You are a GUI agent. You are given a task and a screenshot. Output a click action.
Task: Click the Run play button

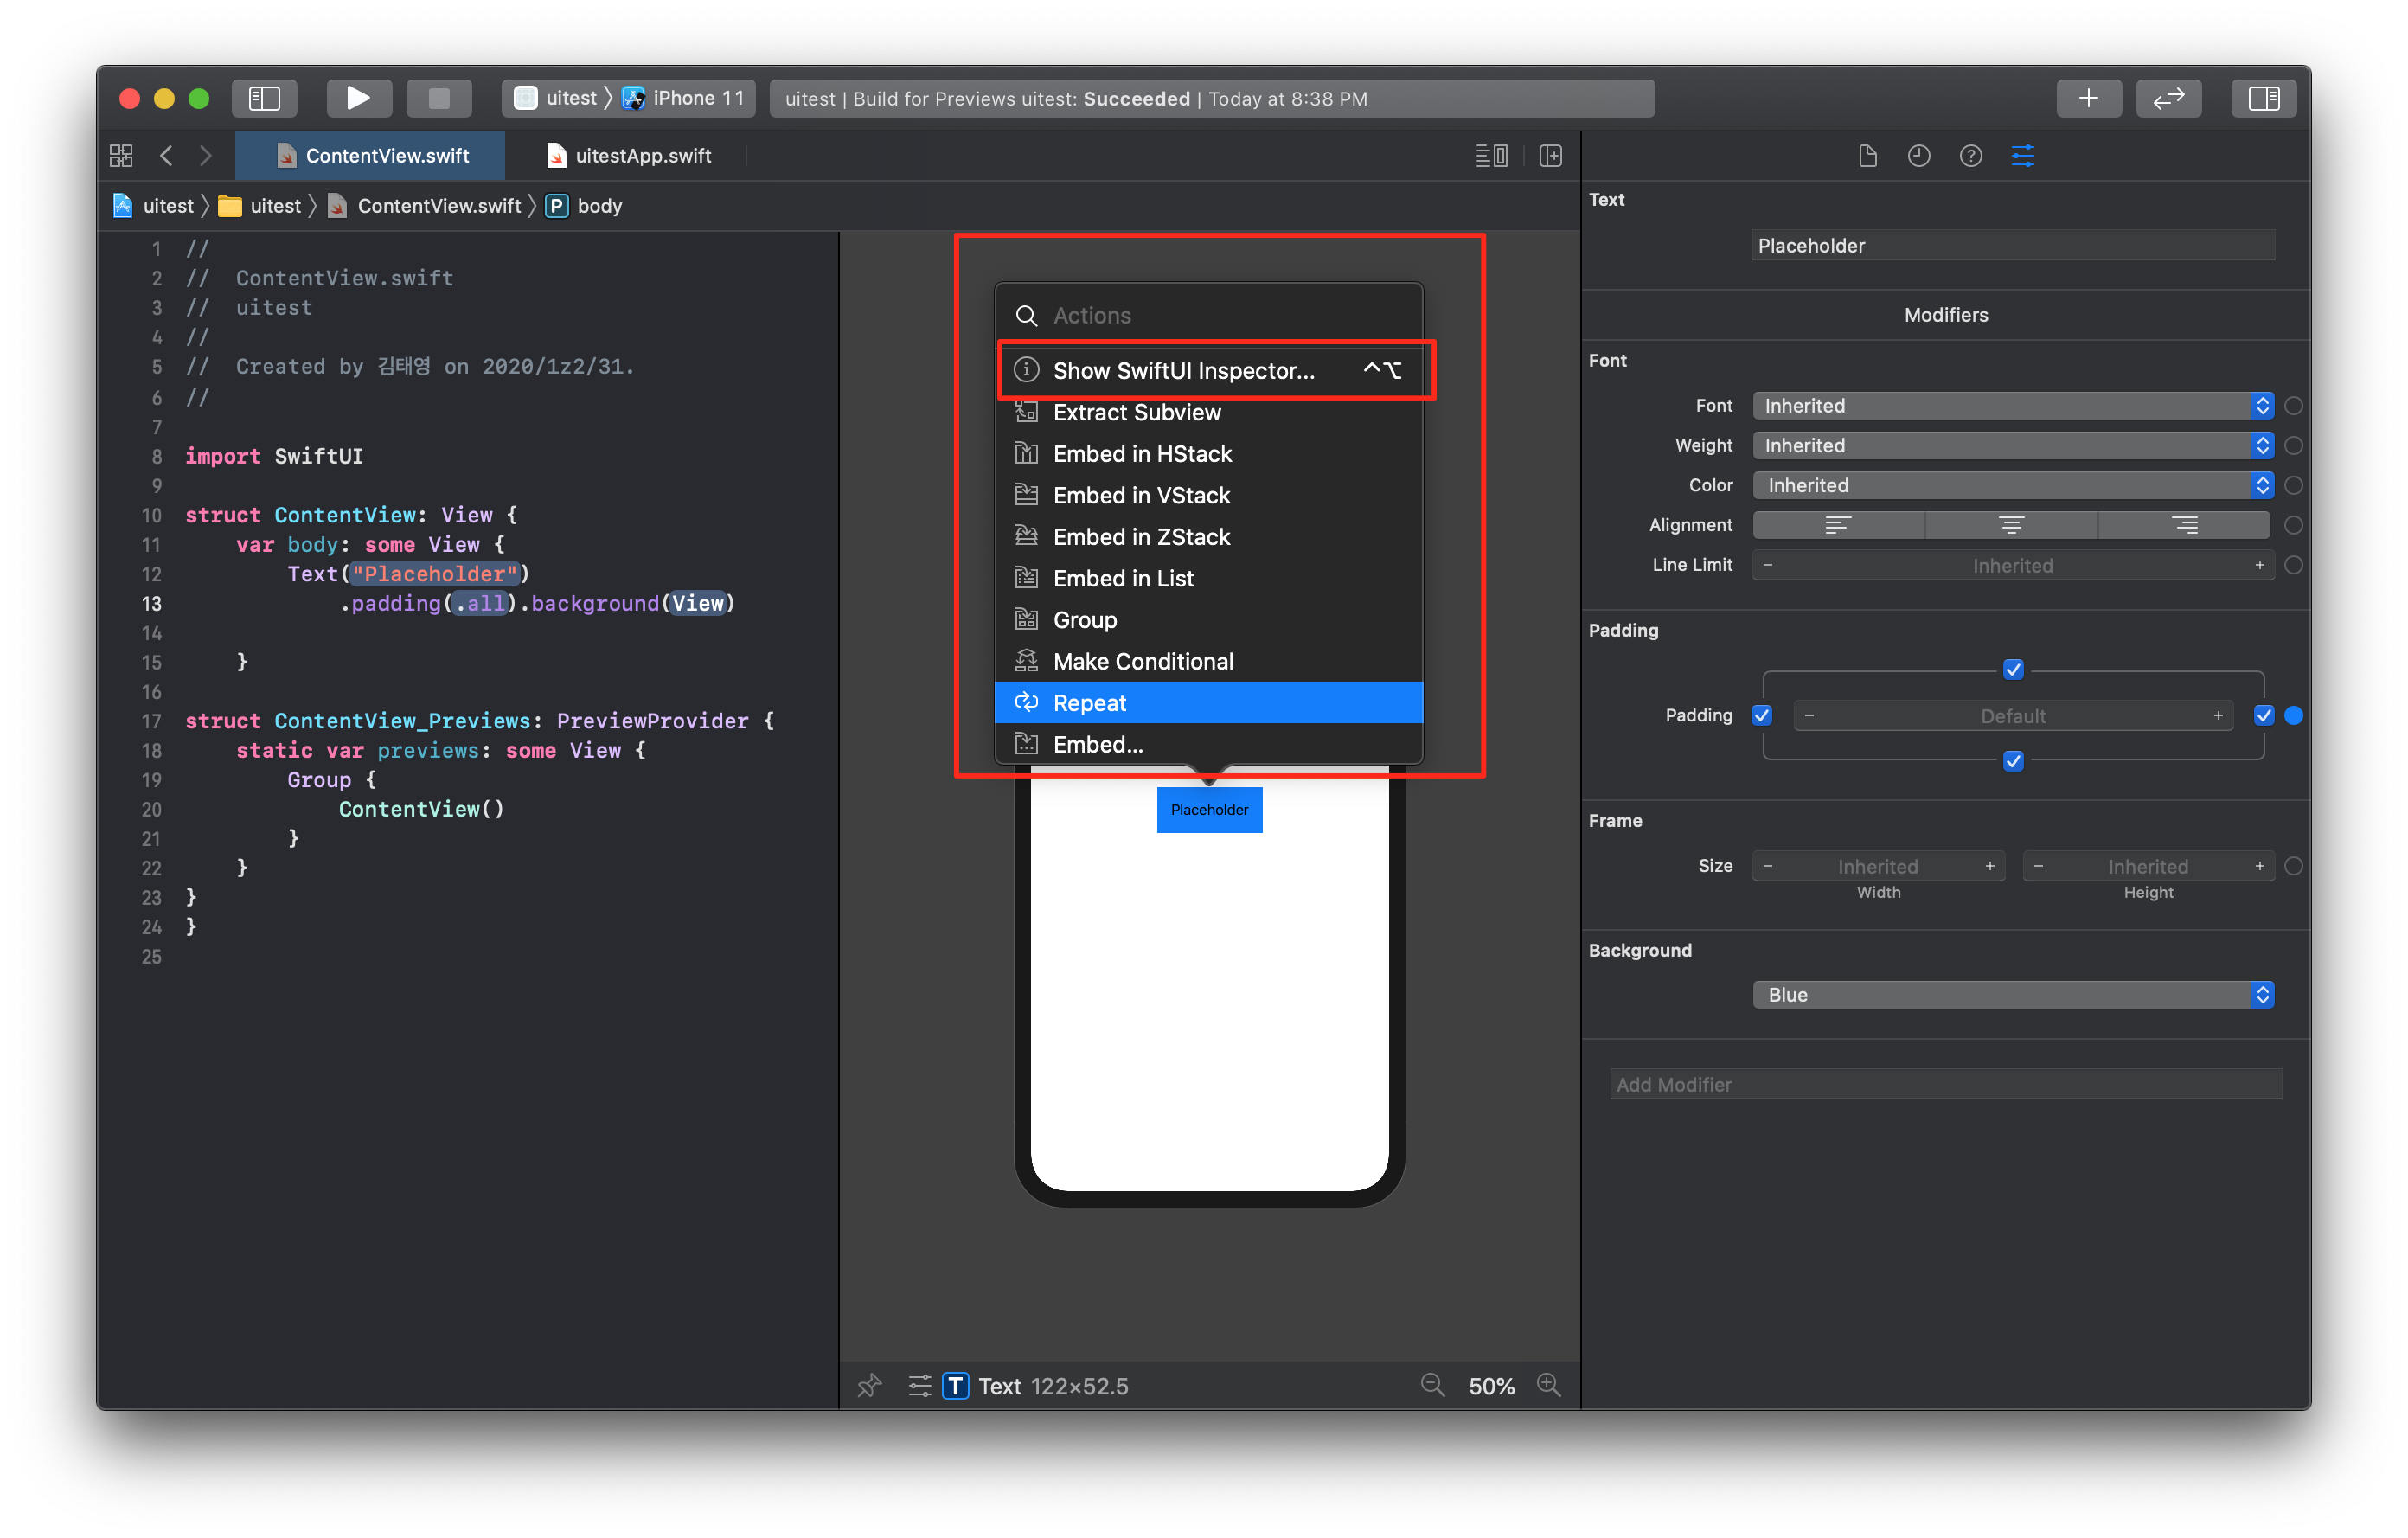[x=358, y=98]
